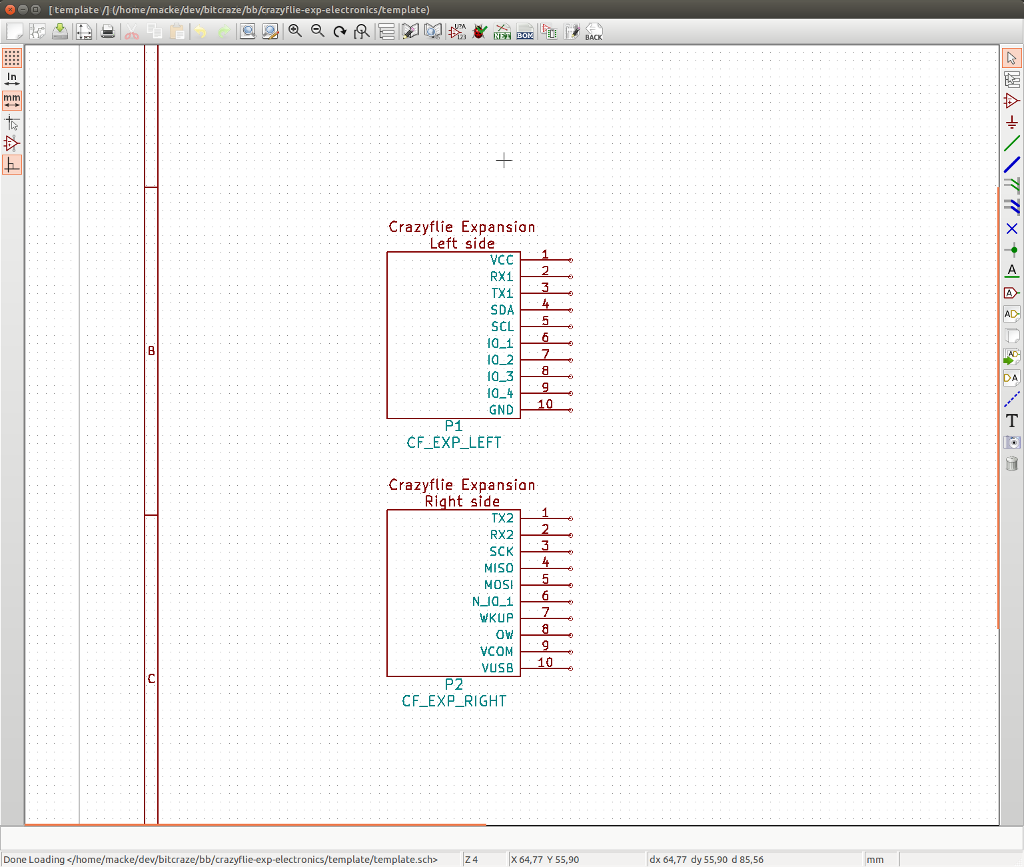Click the P2 CF_EXP_RIGHT component

[x=453, y=593]
